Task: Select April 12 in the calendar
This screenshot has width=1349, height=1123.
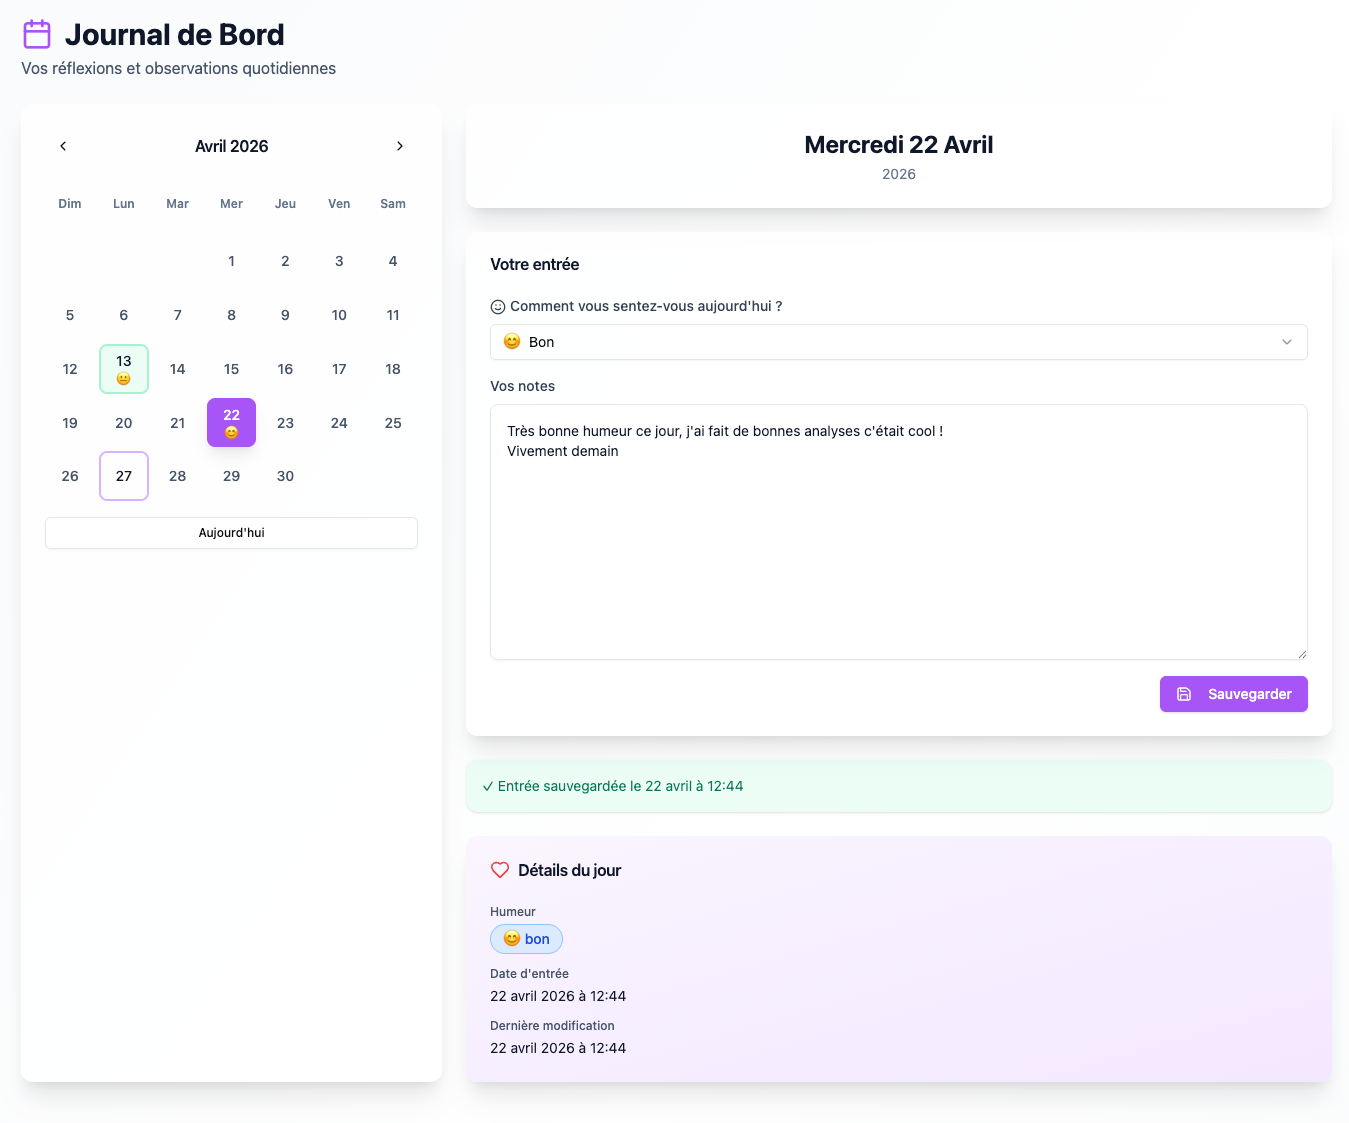Action: pos(70,369)
